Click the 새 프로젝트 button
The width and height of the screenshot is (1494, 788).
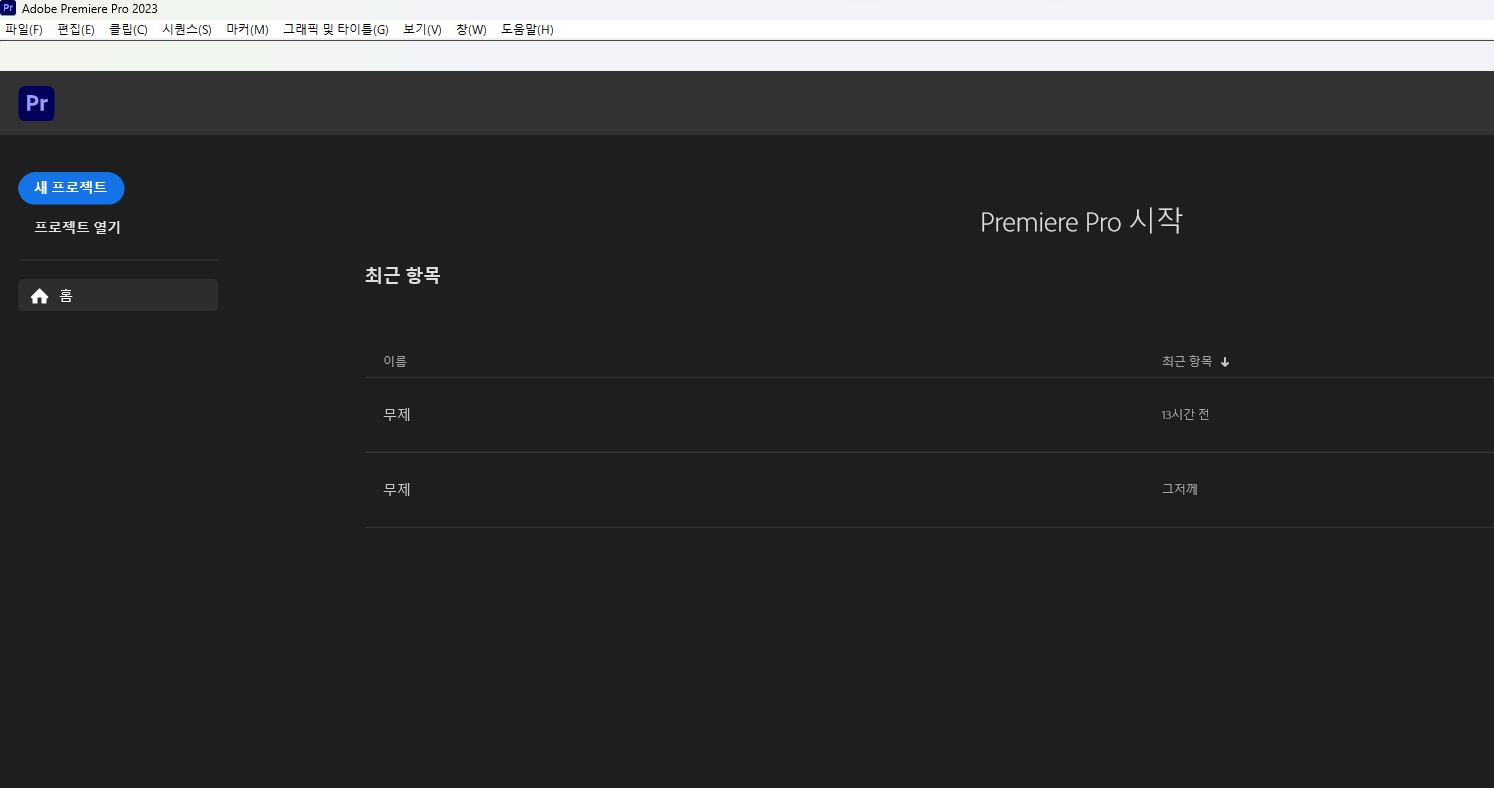click(x=71, y=188)
